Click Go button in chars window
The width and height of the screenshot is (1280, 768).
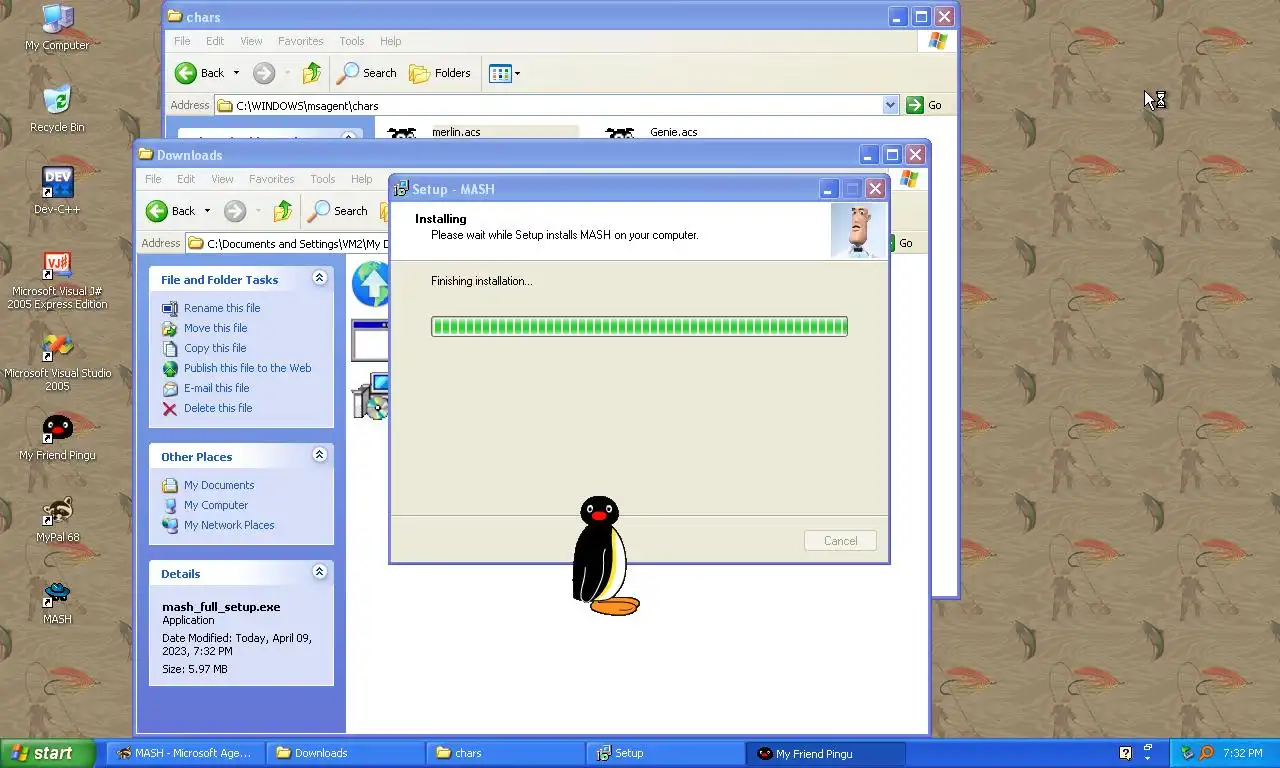pos(925,105)
